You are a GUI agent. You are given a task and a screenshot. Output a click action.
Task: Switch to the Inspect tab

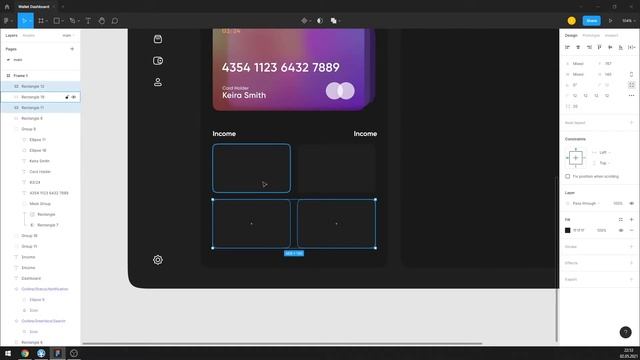[x=611, y=36]
